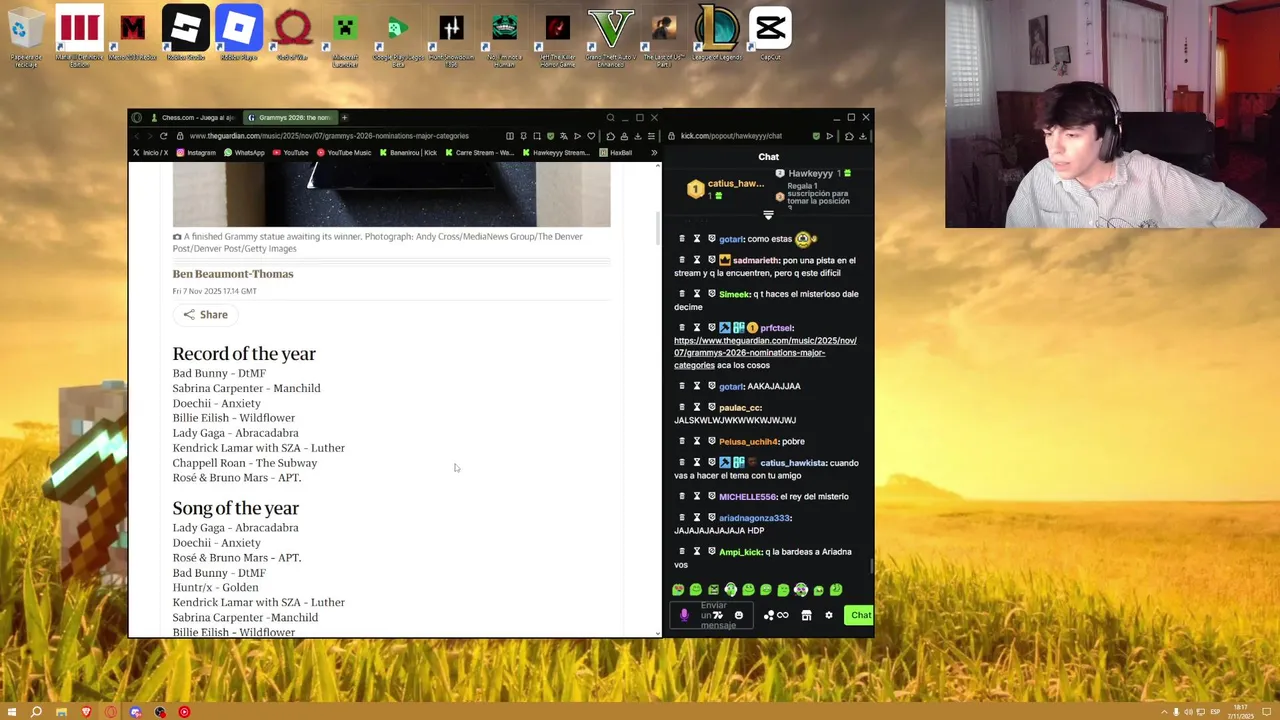This screenshot has height=720, width=1280.
Task: Click the tab search magnifier icon
Action: tap(610, 118)
